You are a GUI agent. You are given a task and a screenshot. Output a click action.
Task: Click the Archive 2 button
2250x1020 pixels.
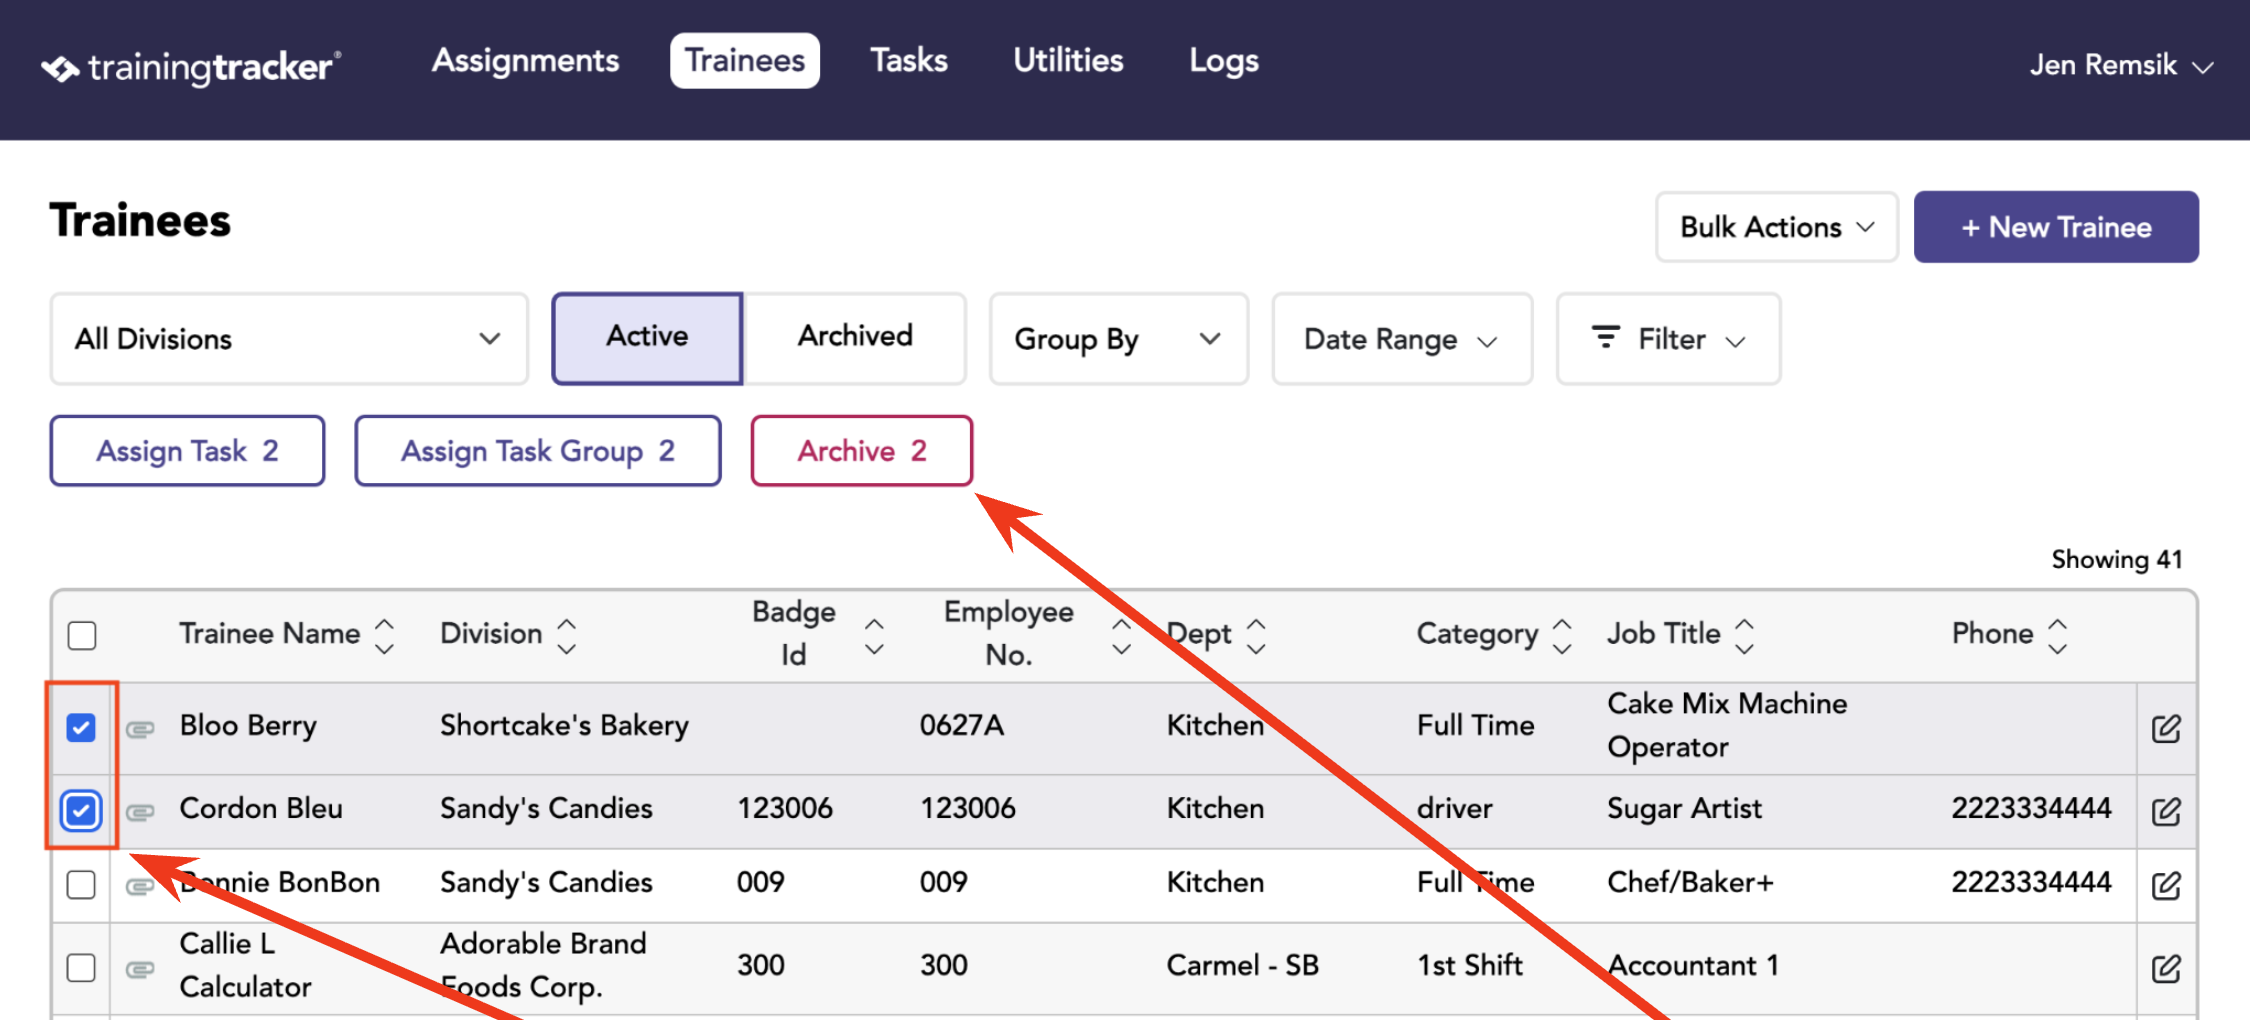click(862, 451)
